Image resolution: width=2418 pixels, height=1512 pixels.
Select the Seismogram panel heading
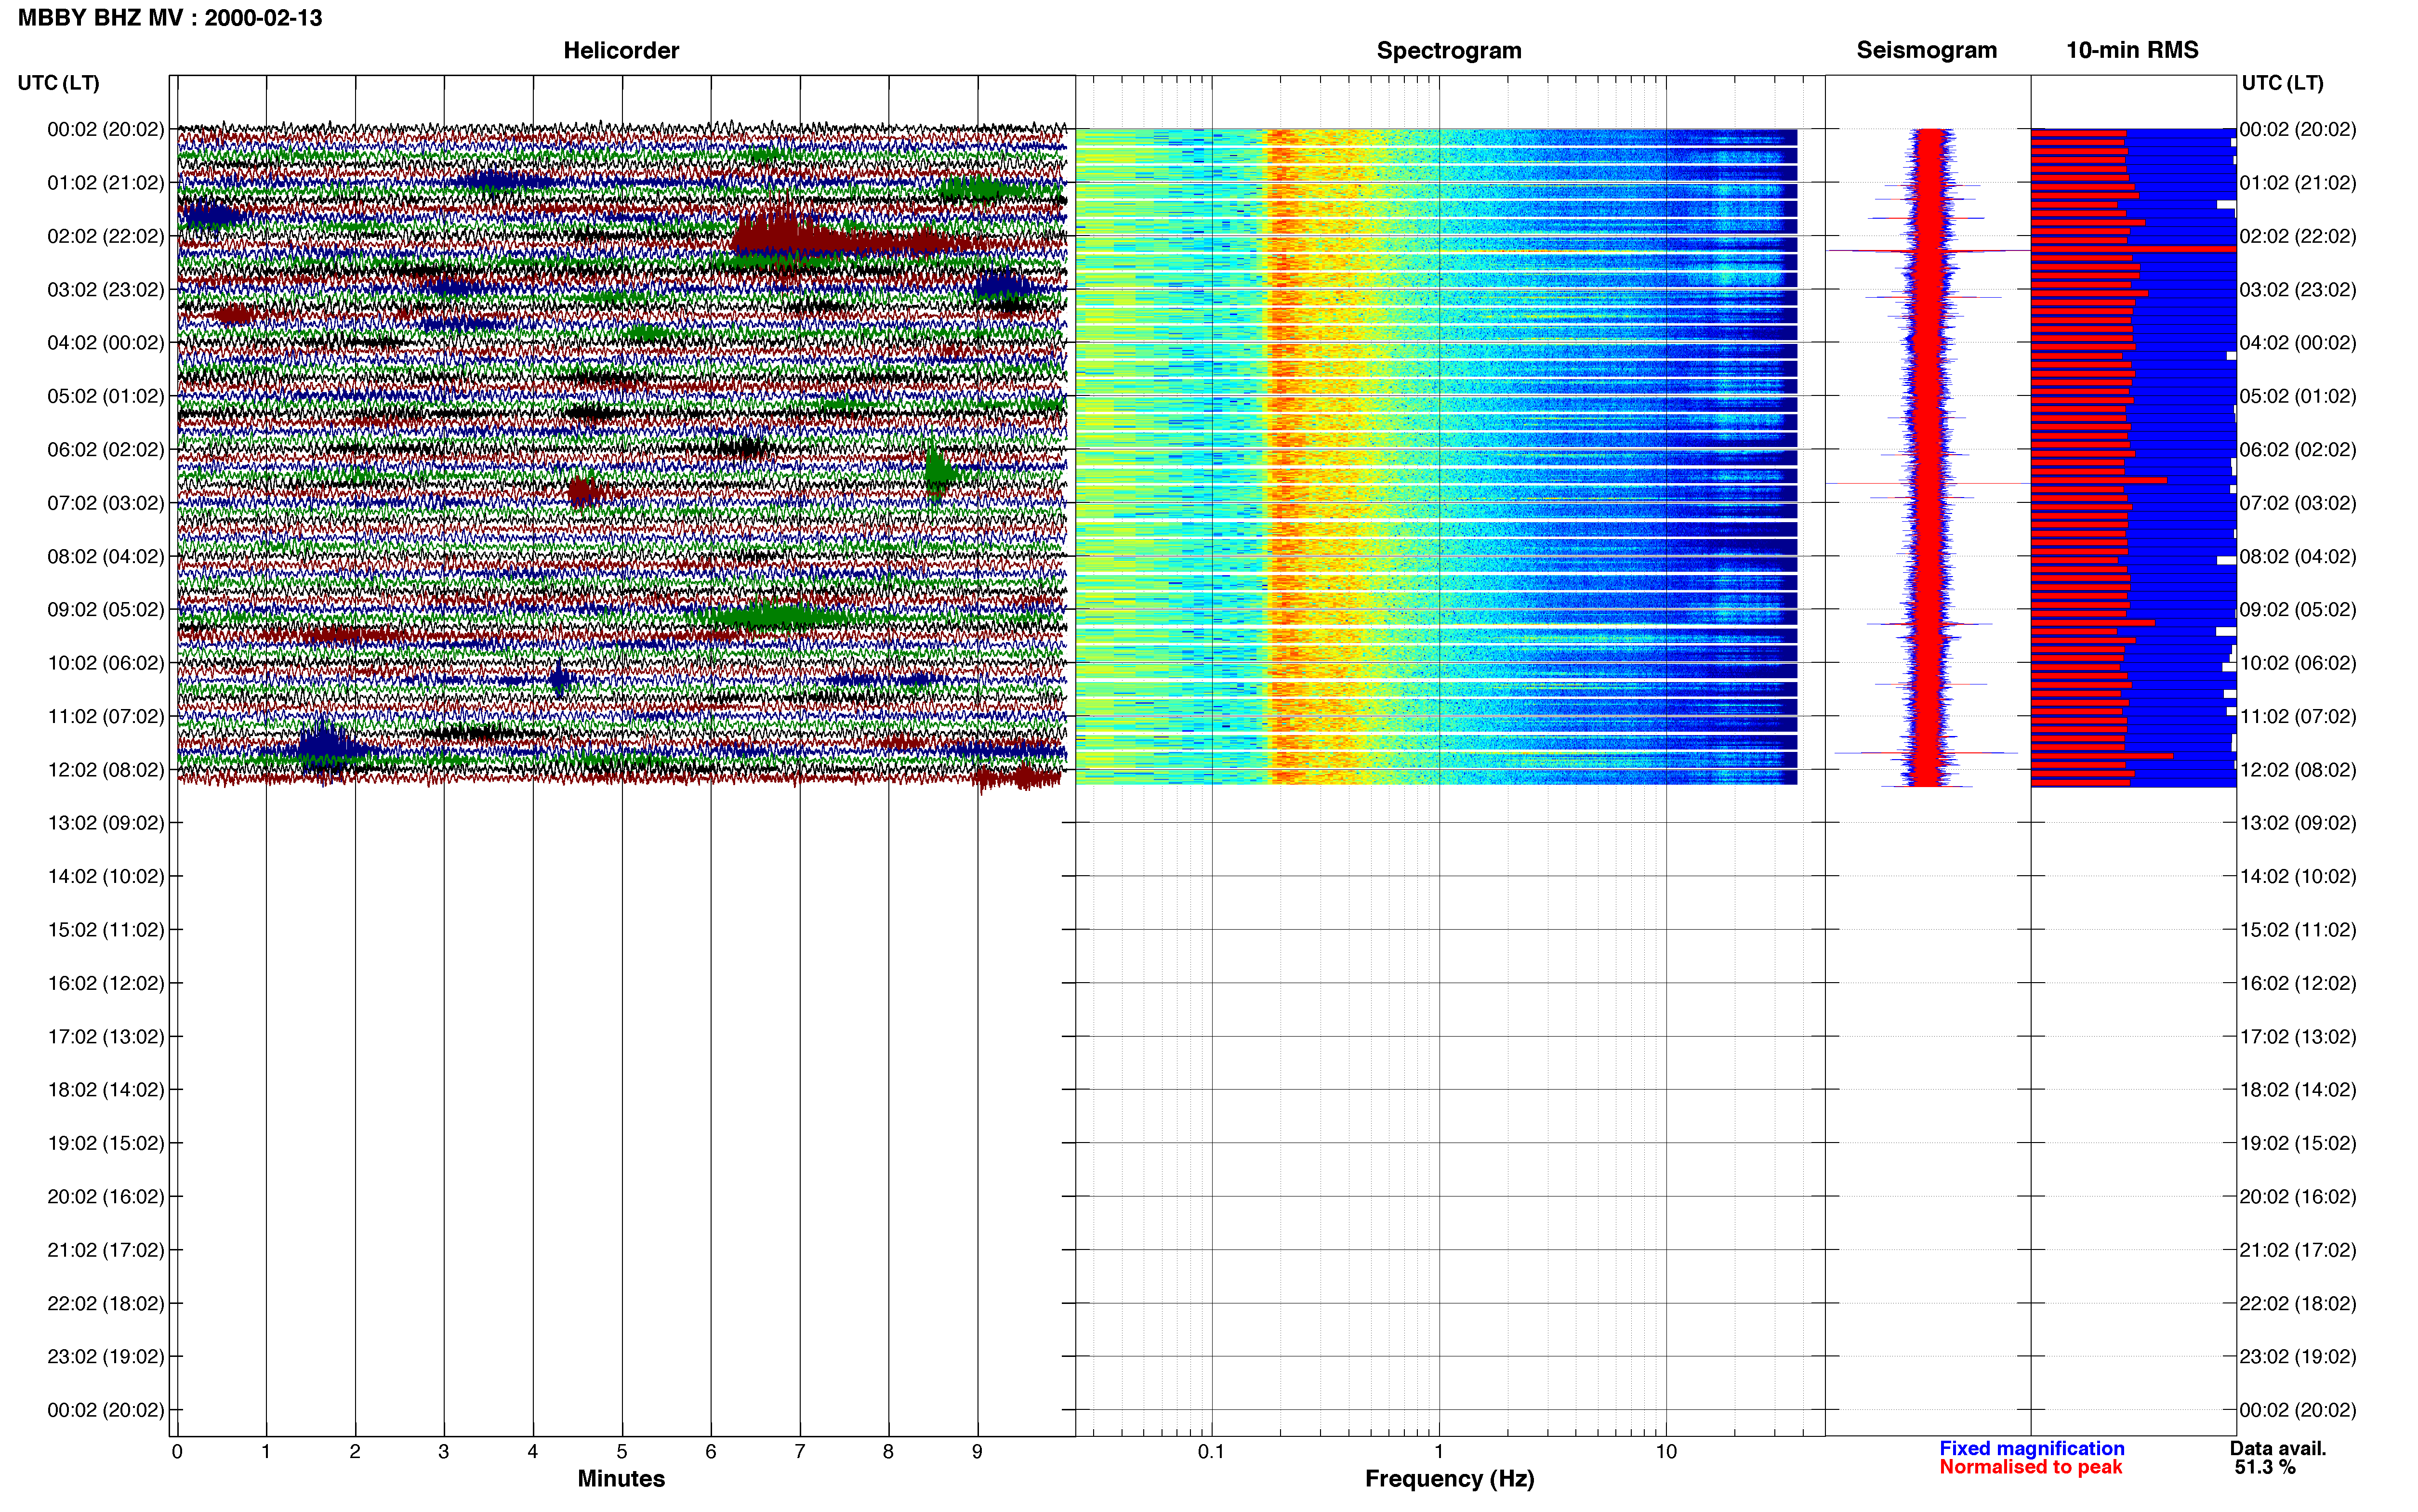(1926, 50)
